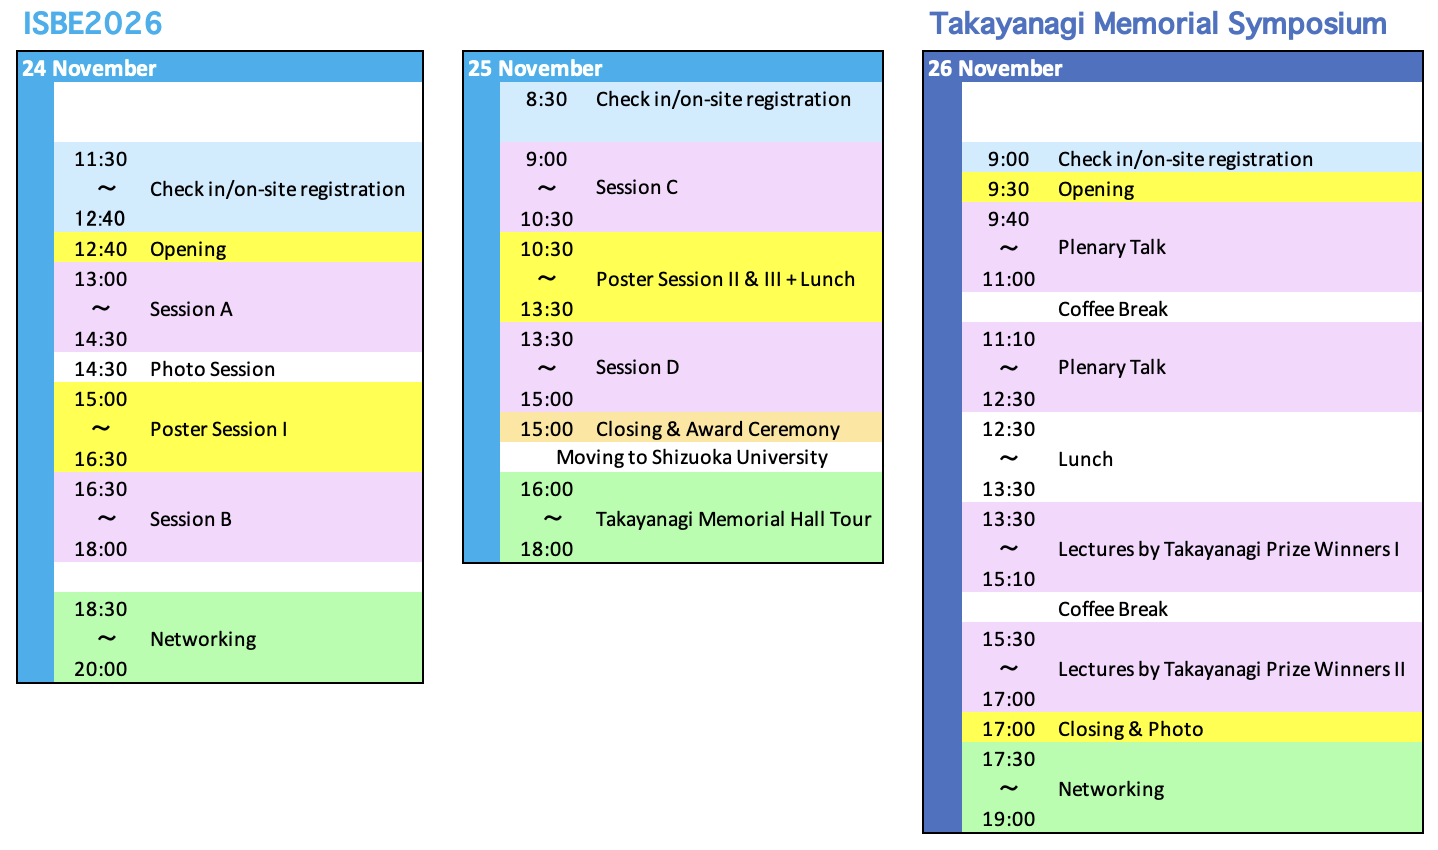This screenshot has width=1438, height=850.
Task: Click the "11:30" start time
Action: tap(101, 159)
